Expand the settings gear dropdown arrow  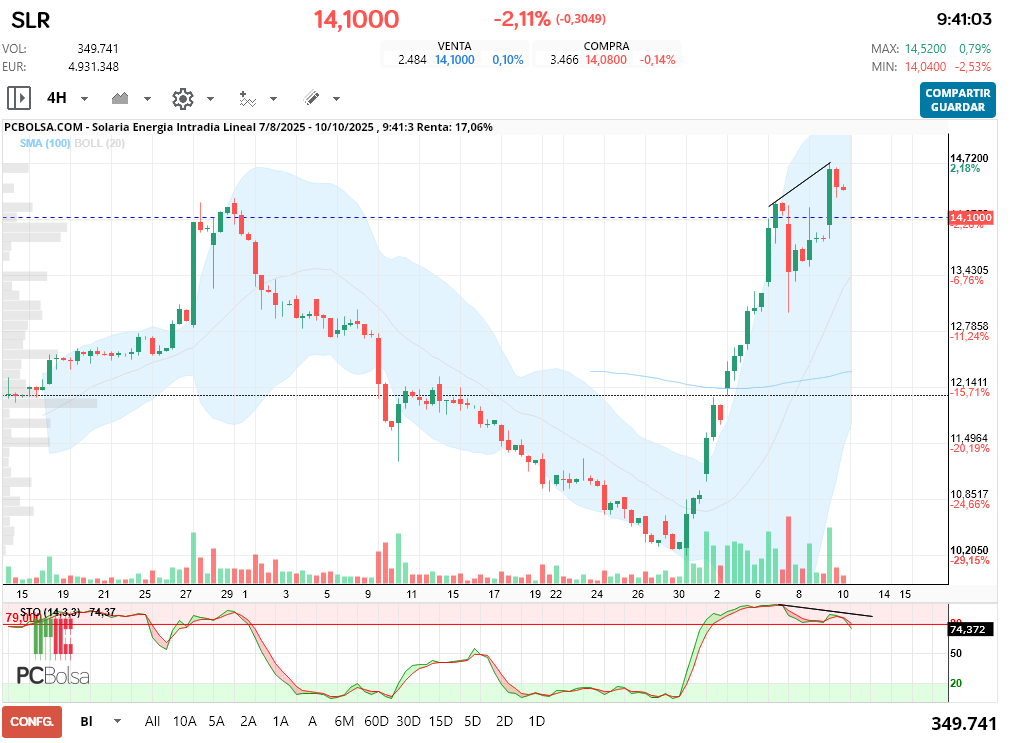[210, 99]
